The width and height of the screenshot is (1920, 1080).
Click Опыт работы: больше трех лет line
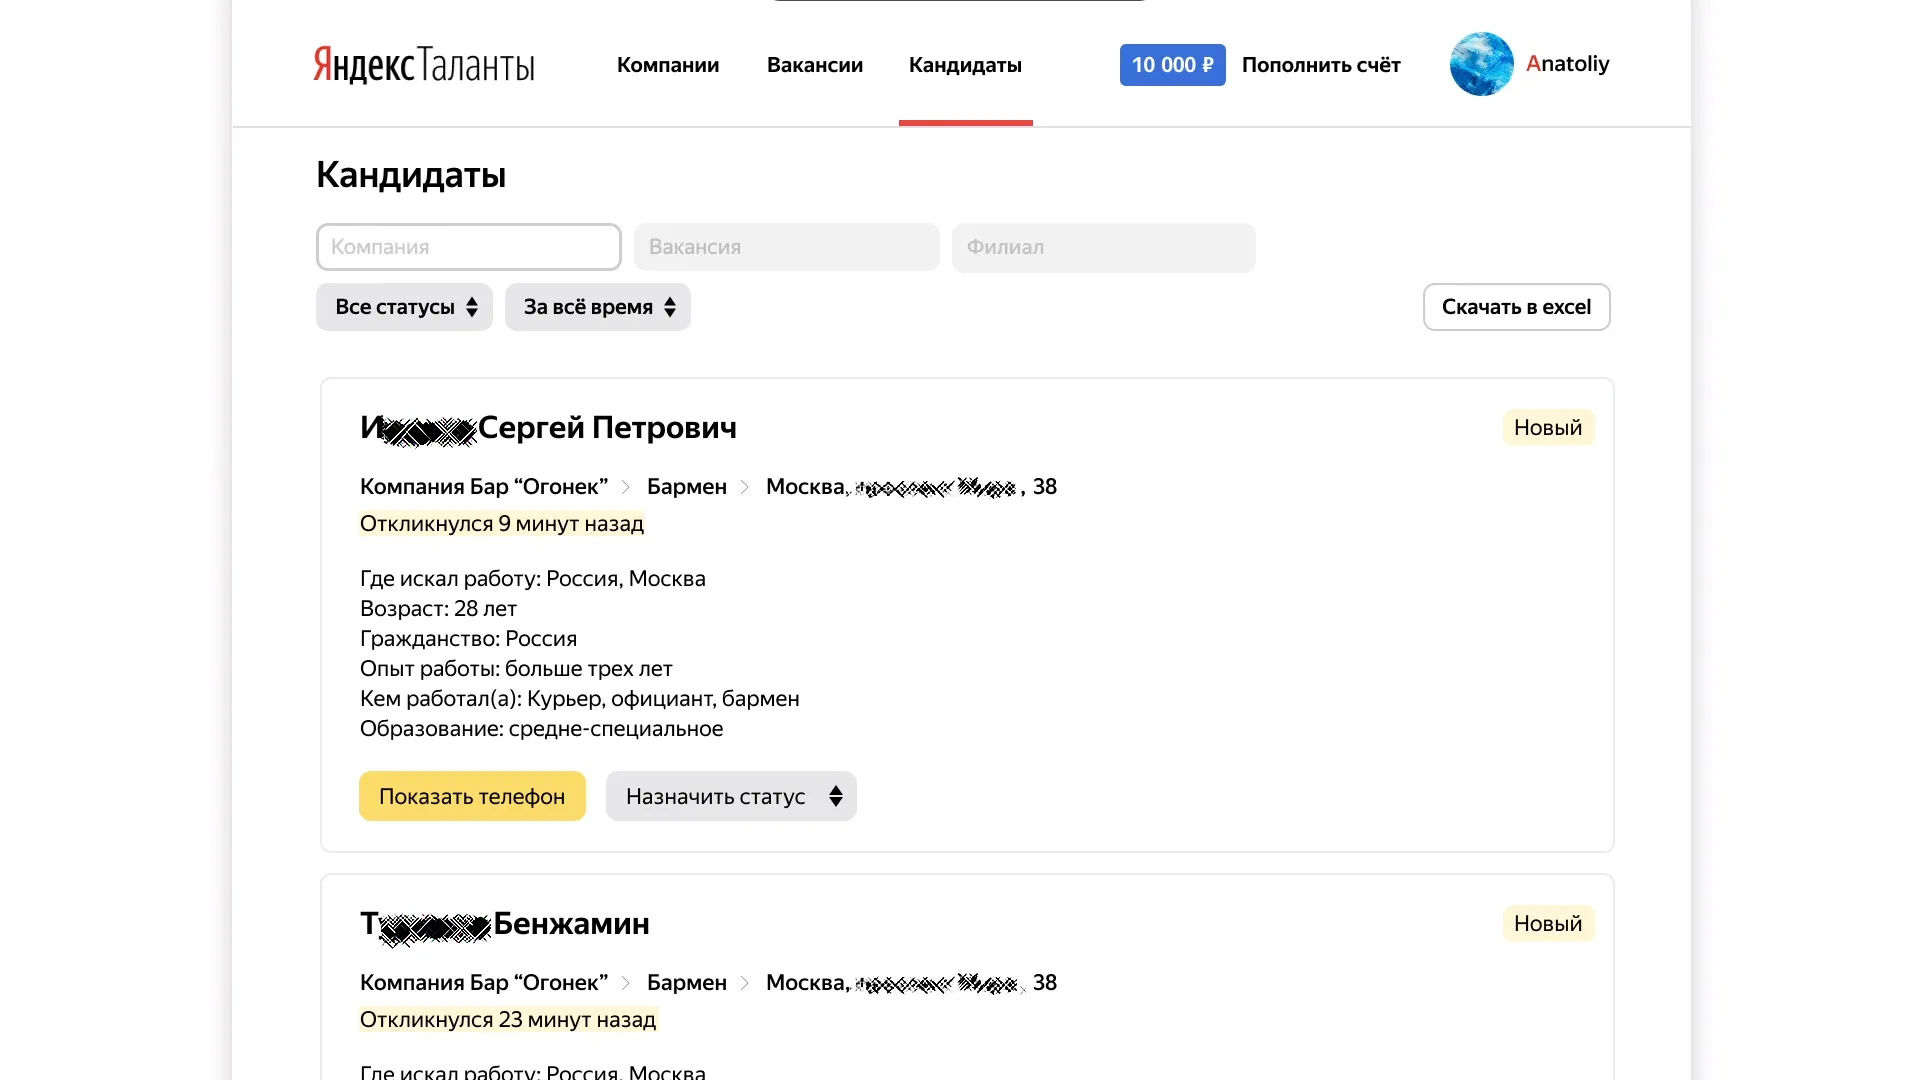pyautogui.click(x=516, y=669)
